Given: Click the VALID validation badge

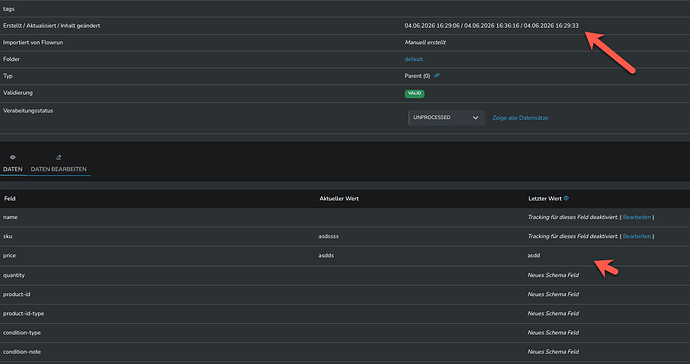Looking at the screenshot, I should tap(415, 93).
